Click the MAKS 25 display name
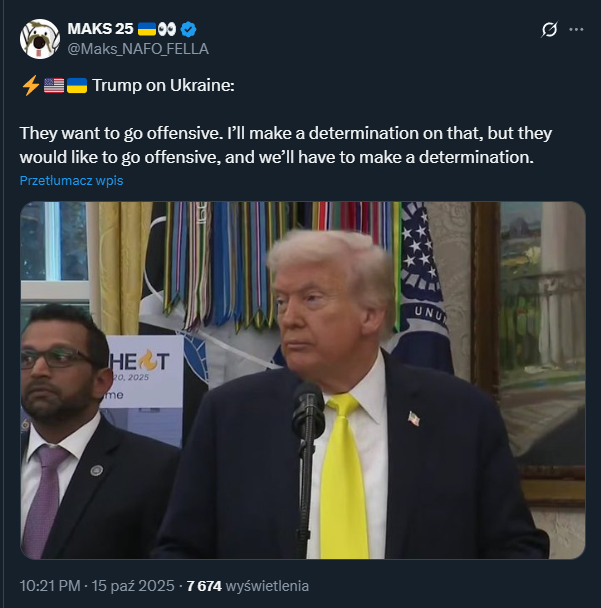The width and height of the screenshot is (601, 608). pos(100,29)
